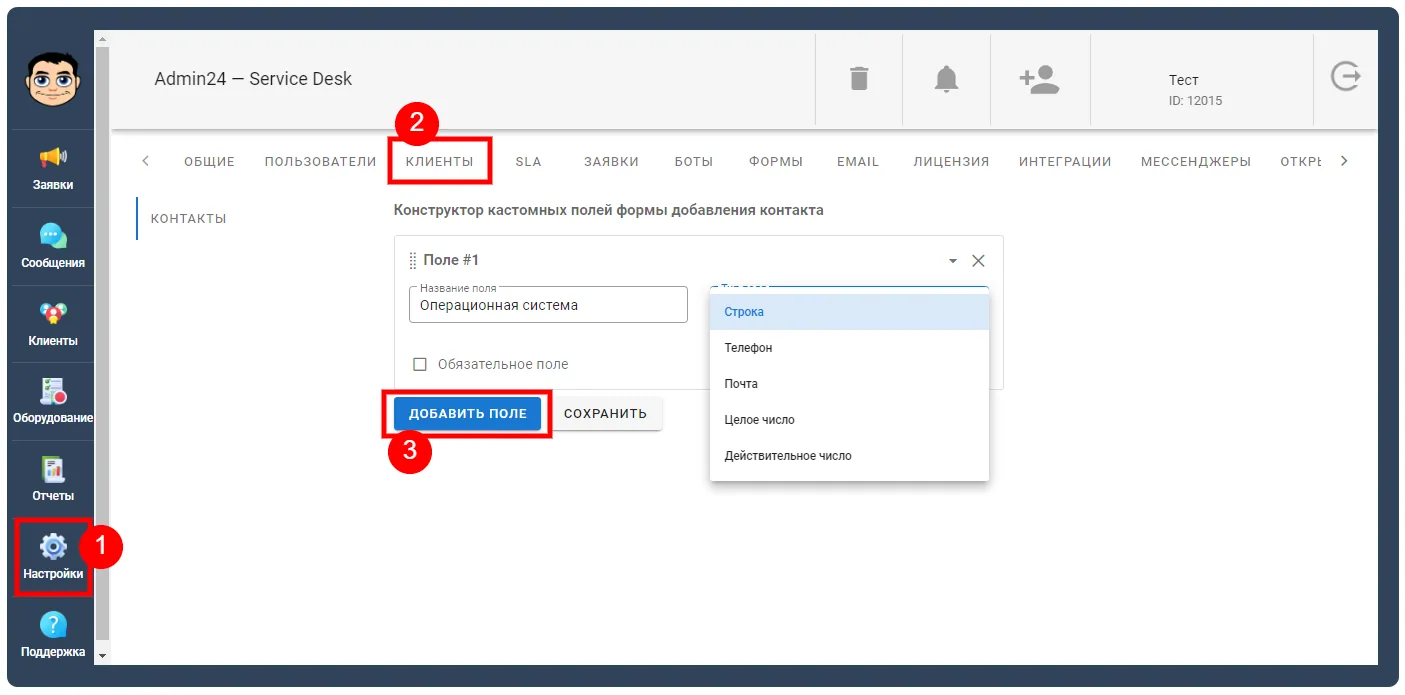Click the trash bin icon in header
1405x695 pixels.
(859, 79)
